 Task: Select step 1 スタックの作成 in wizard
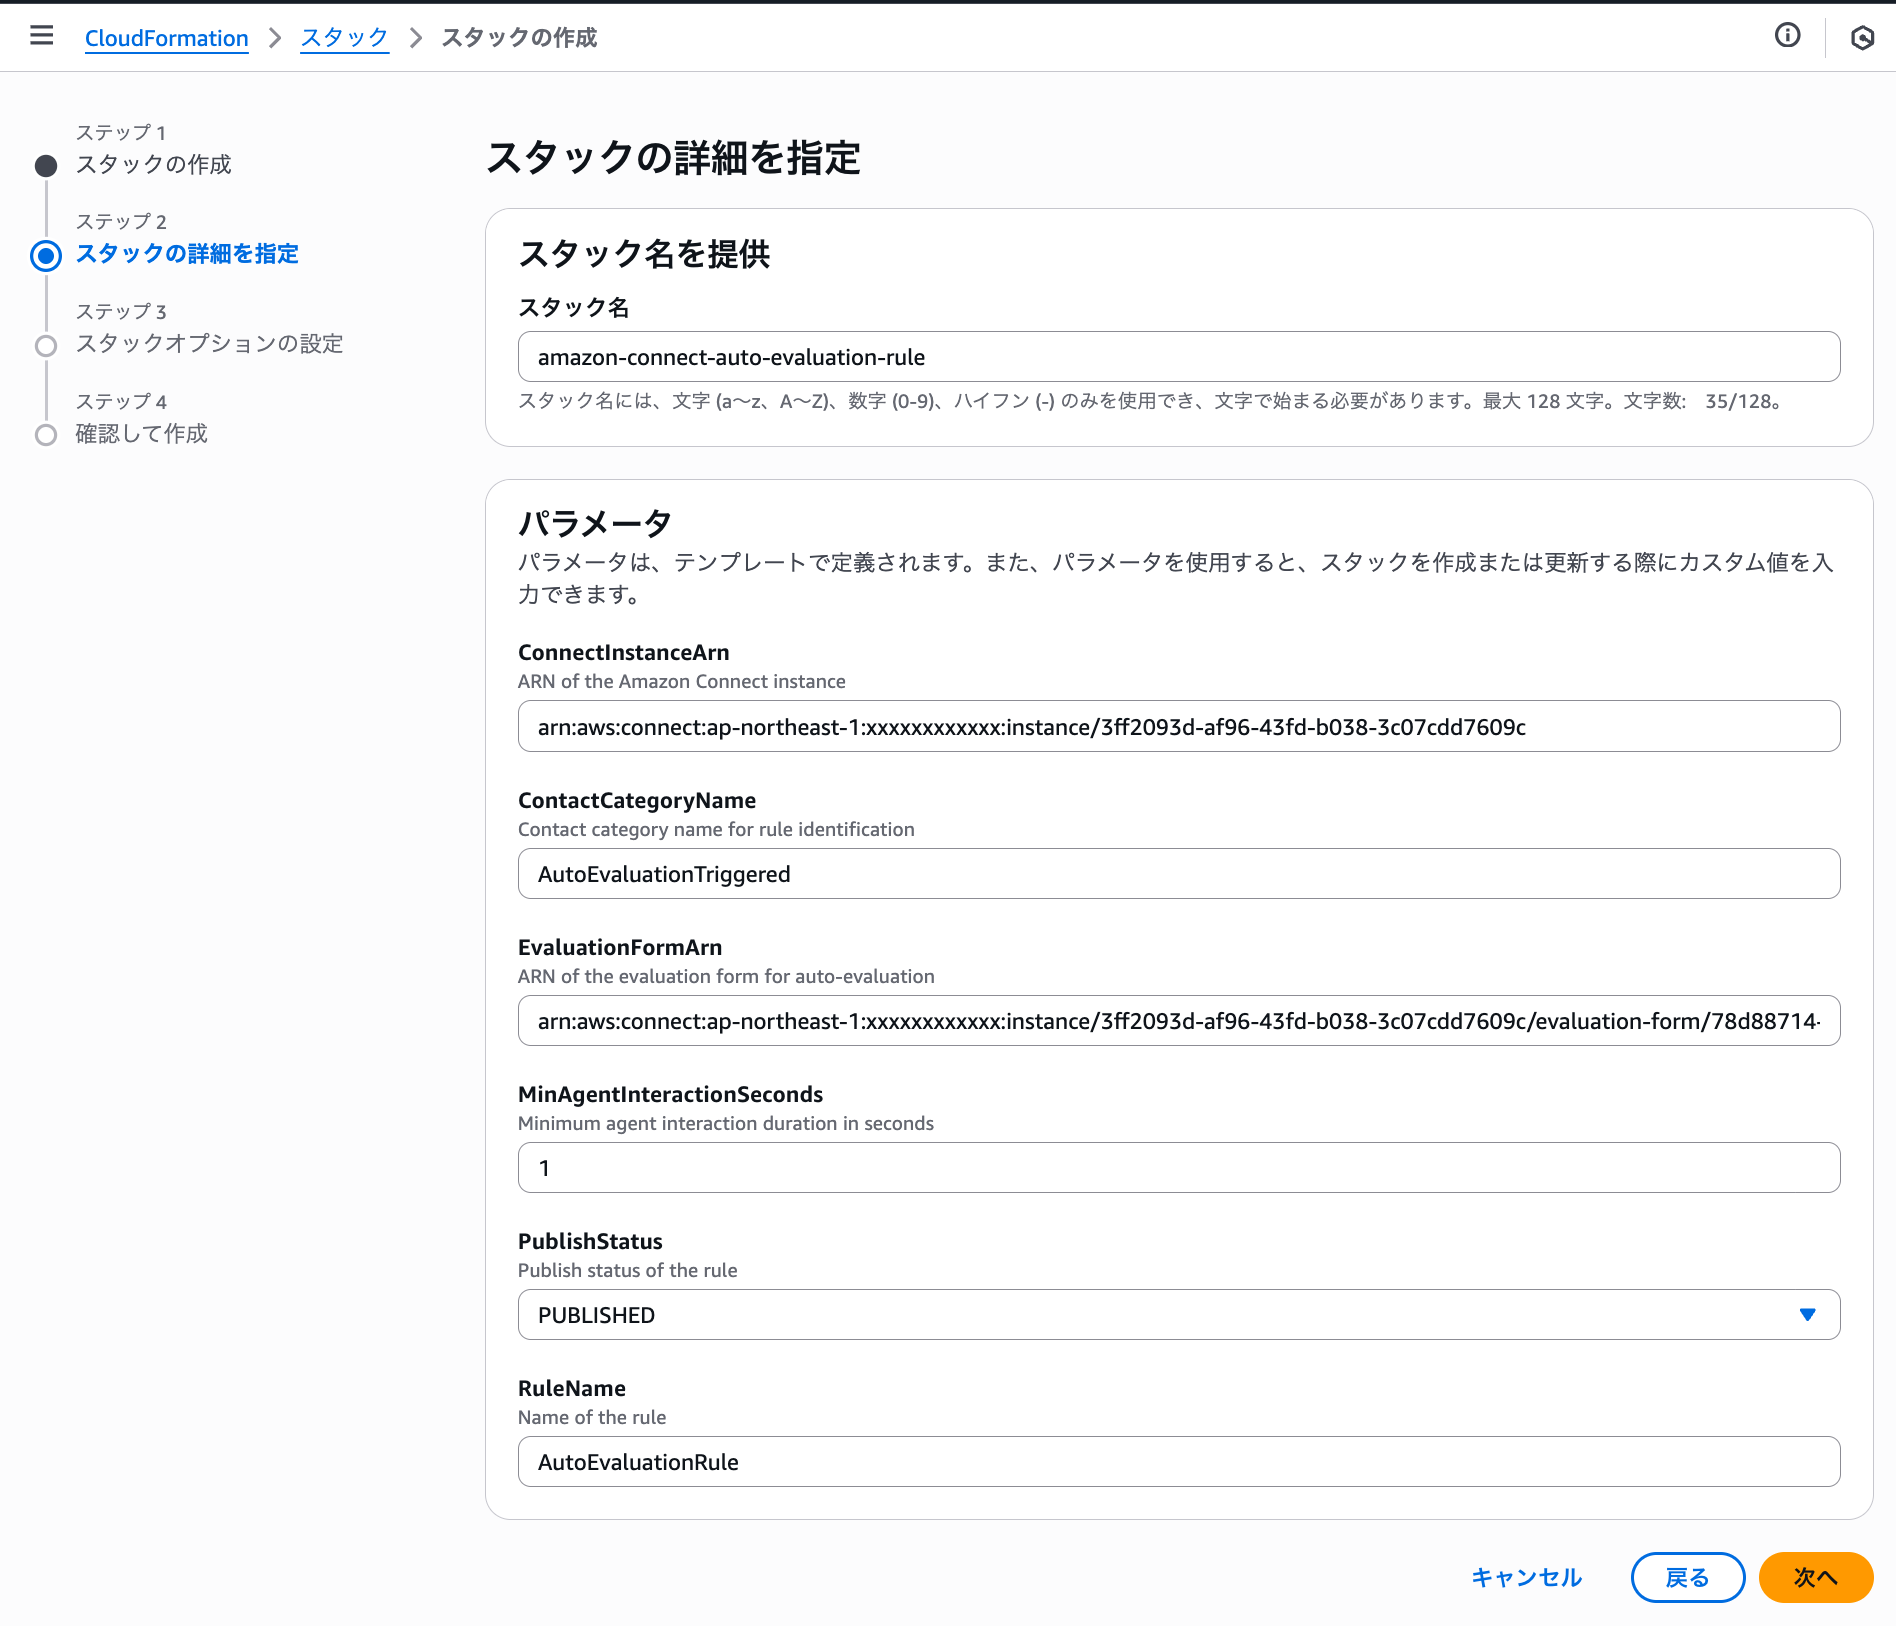(153, 164)
